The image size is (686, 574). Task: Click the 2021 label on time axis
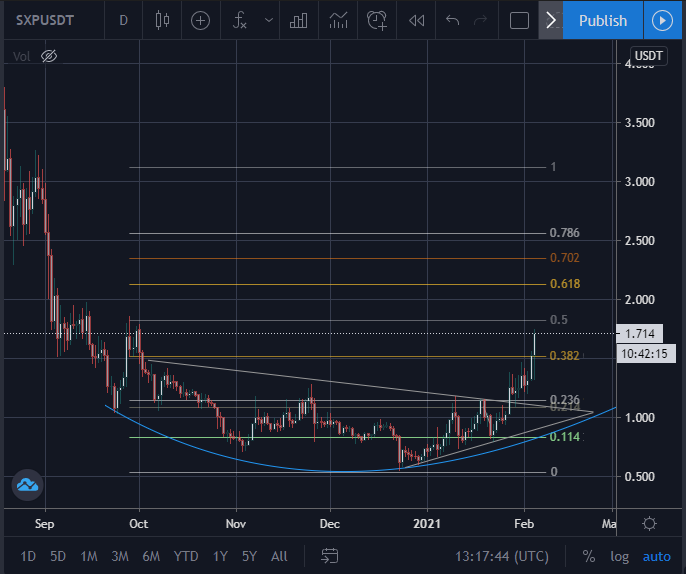click(427, 524)
